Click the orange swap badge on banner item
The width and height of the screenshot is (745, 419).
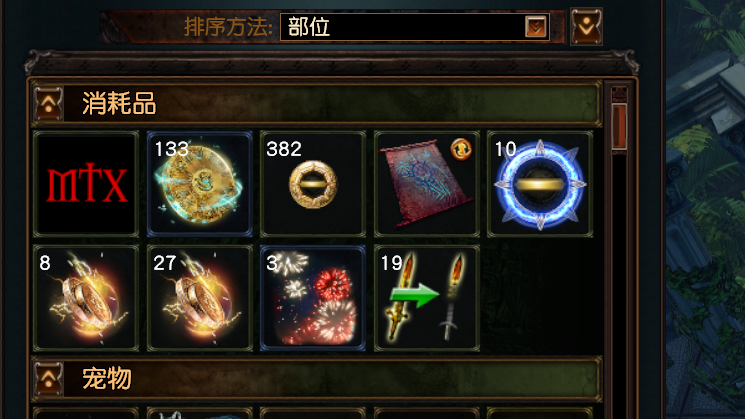coord(461,149)
